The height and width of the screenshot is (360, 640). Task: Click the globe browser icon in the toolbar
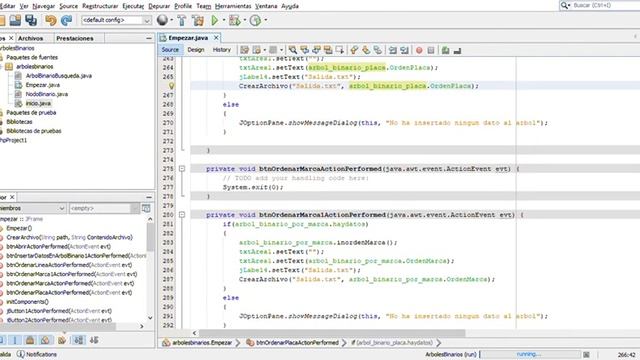(162, 20)
